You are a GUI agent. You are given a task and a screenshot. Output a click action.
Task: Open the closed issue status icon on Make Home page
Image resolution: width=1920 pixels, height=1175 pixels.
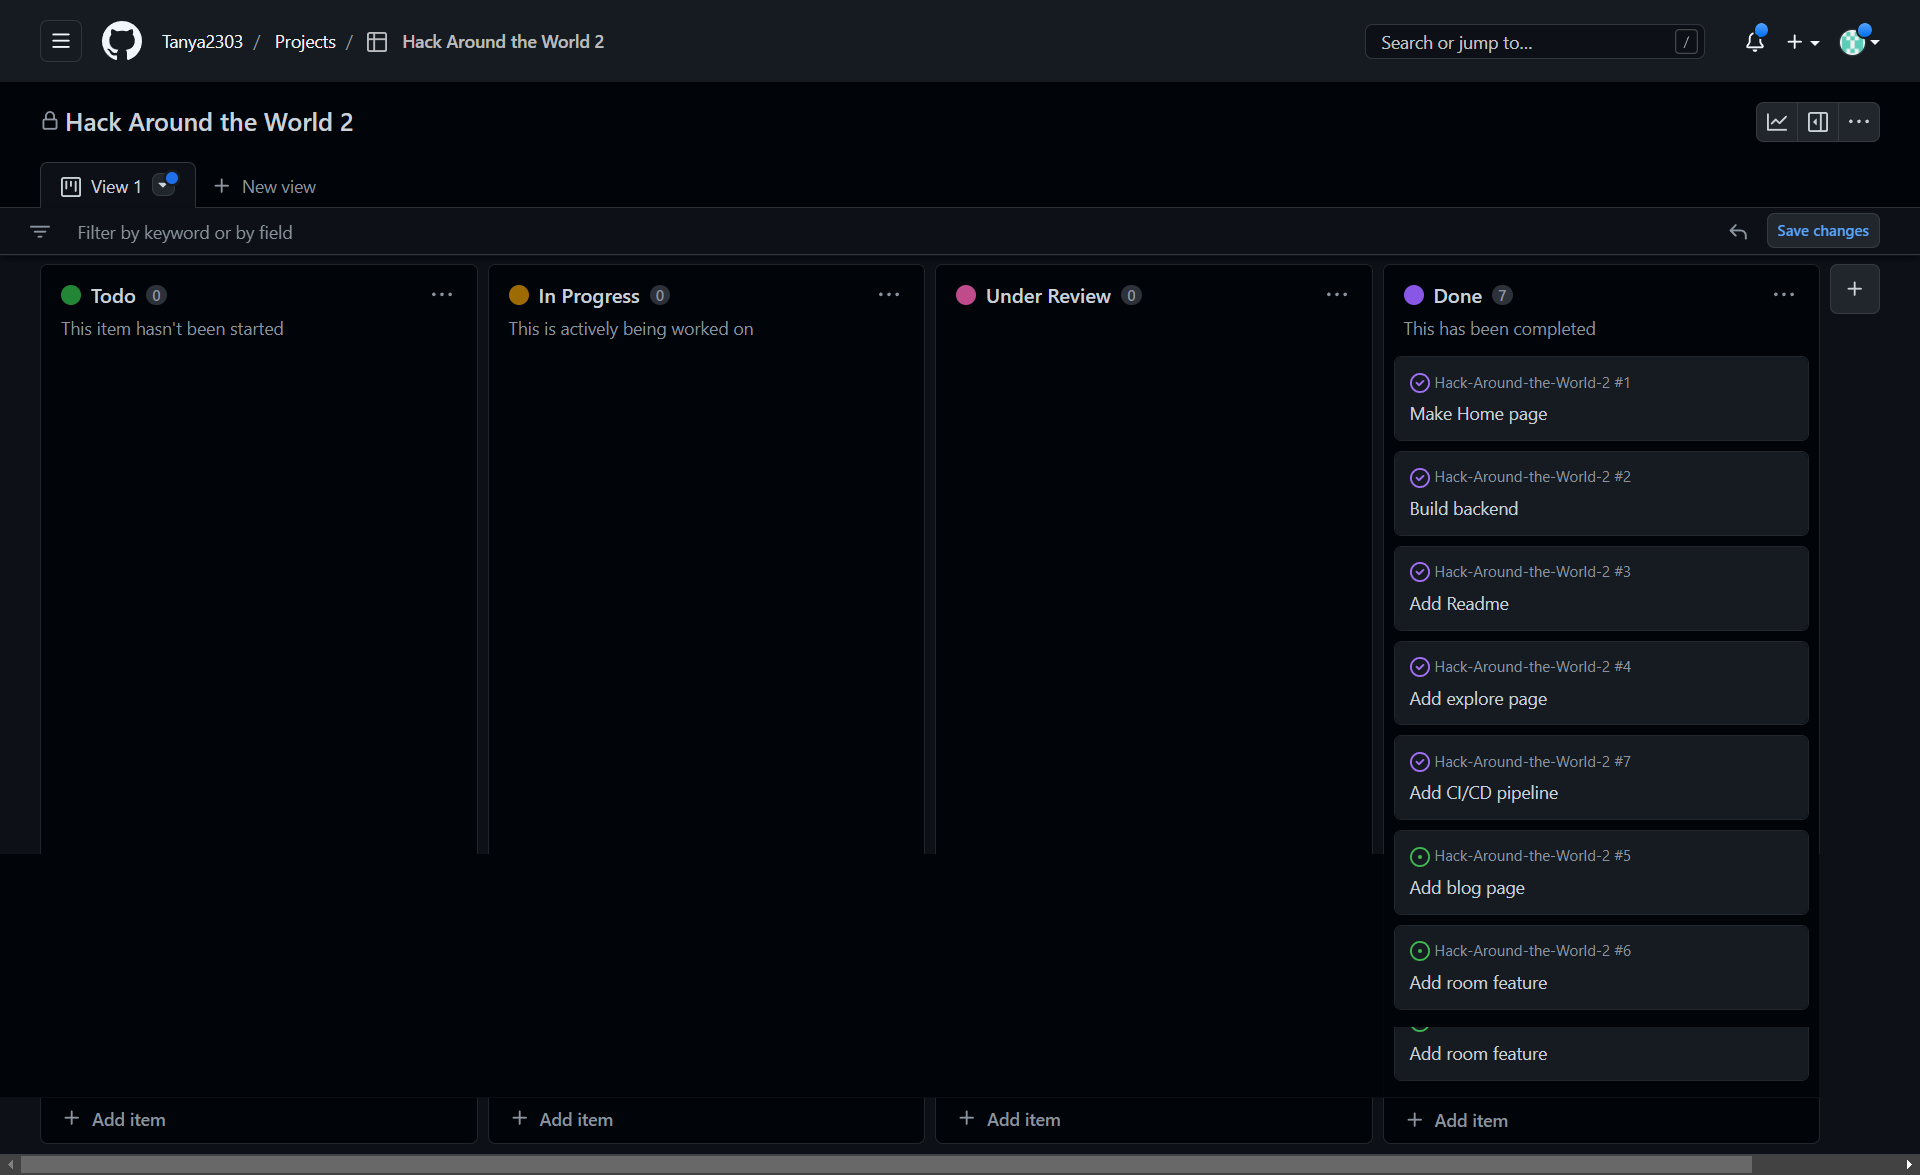point(1419,383)
